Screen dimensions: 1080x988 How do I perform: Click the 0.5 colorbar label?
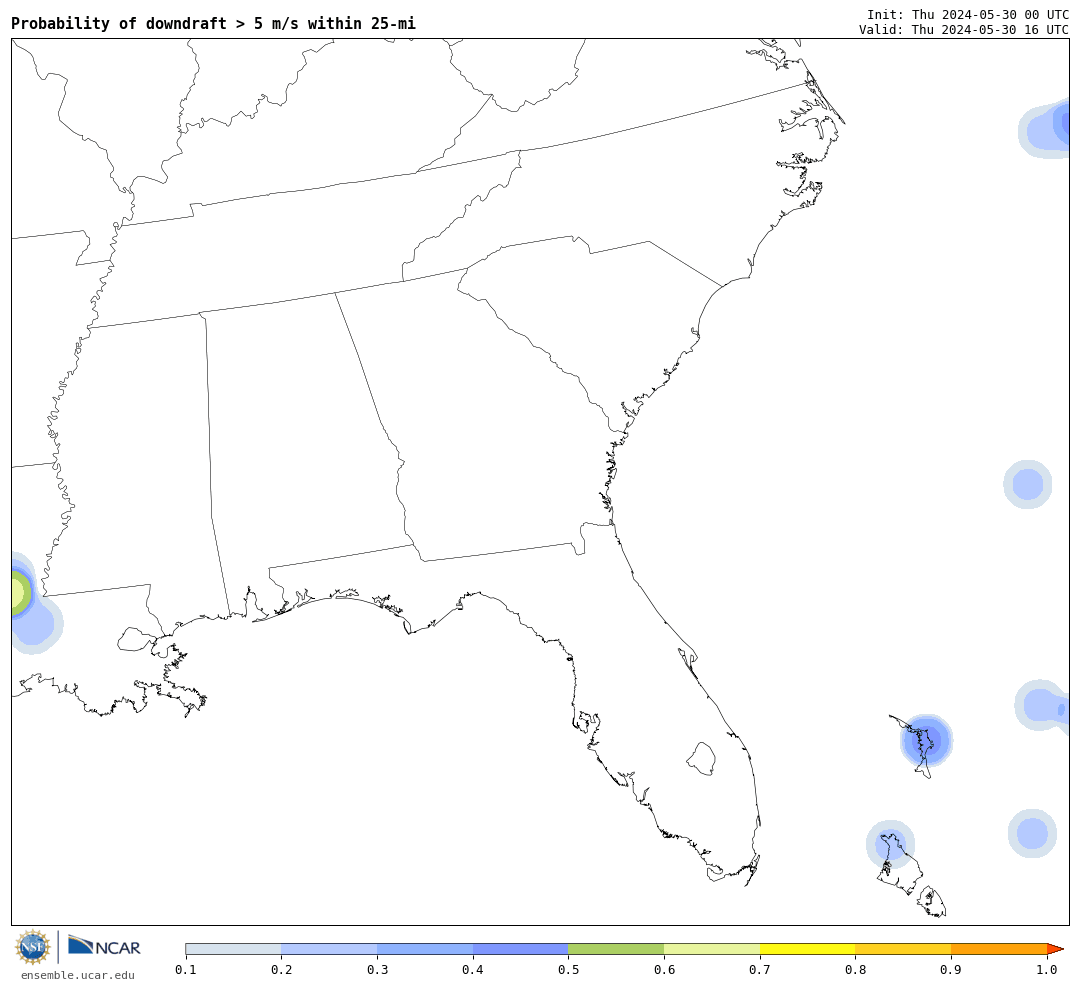click(568, 970)
